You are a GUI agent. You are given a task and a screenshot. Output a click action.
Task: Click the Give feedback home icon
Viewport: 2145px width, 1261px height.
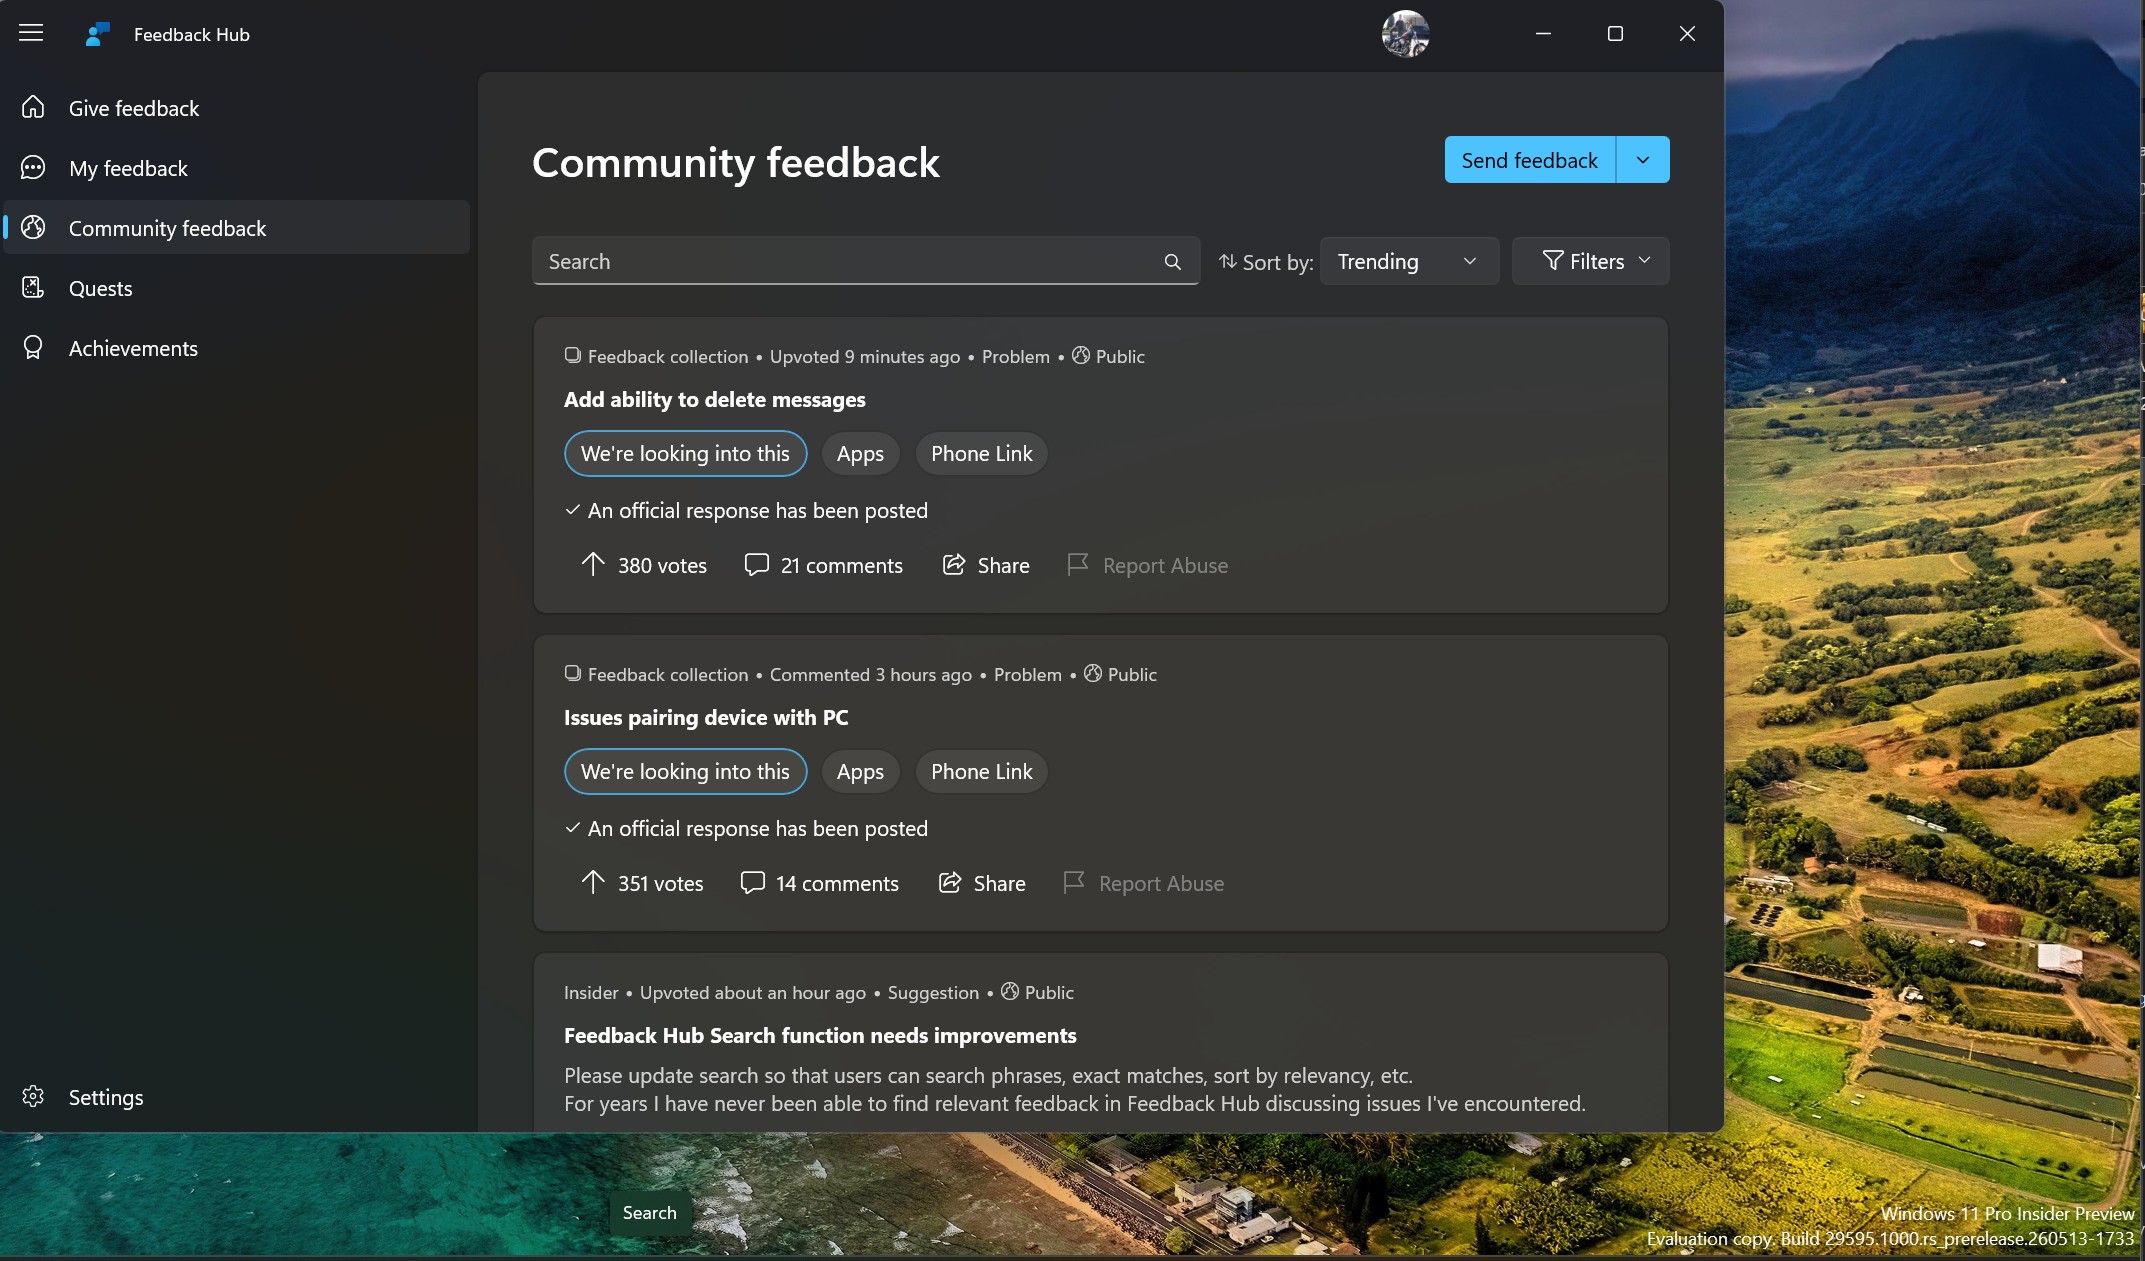[x=33, y=107]
